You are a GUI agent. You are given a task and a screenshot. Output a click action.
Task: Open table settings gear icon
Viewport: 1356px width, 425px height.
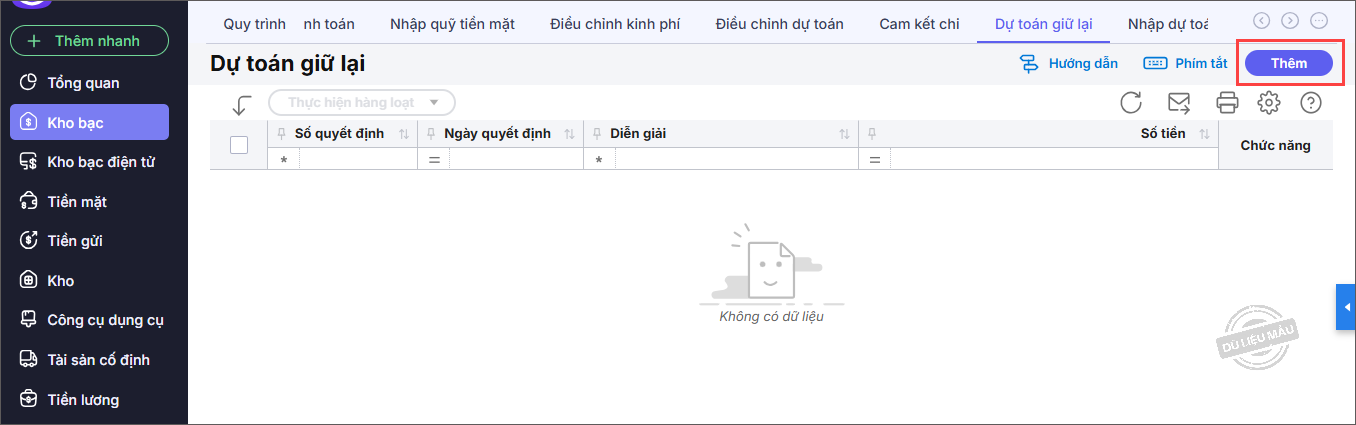coord(1269,102)
